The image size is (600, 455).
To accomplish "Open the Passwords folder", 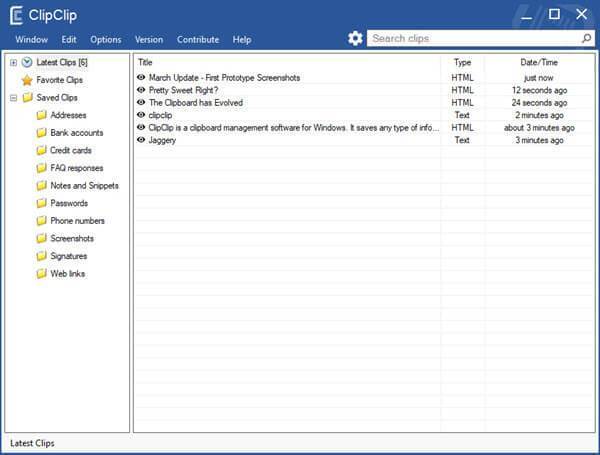I will click(69, 203).
